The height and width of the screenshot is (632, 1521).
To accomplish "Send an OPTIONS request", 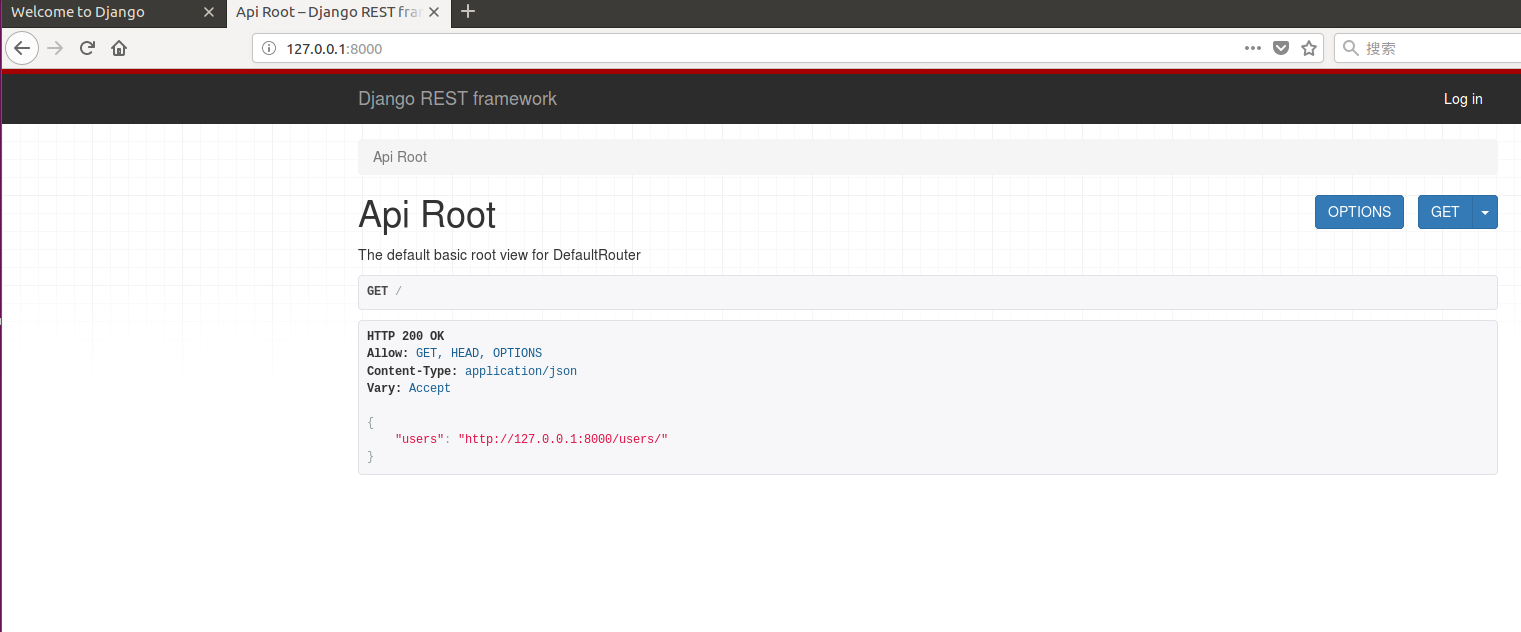I will click(1359, 212).
